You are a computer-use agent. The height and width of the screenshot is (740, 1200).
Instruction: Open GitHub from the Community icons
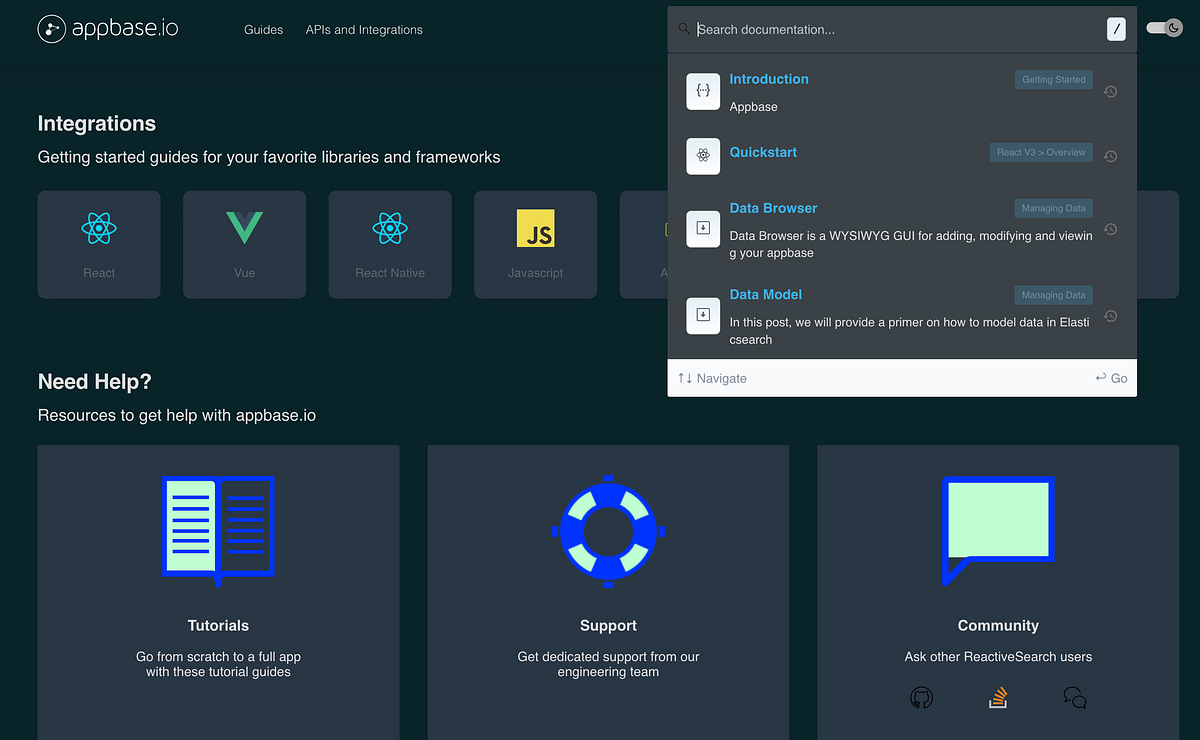921,697
